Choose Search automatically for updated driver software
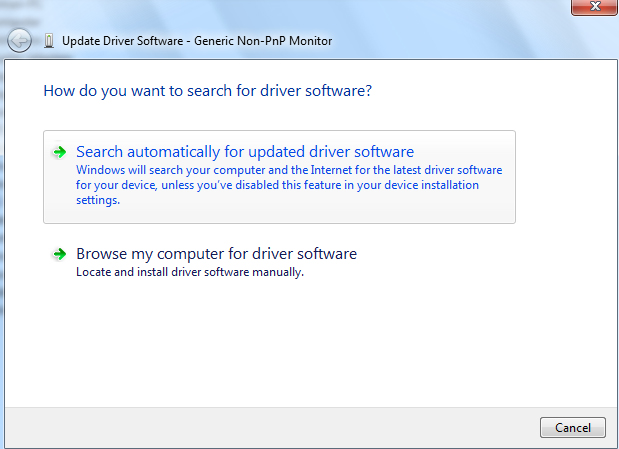 tap(279, 177)
